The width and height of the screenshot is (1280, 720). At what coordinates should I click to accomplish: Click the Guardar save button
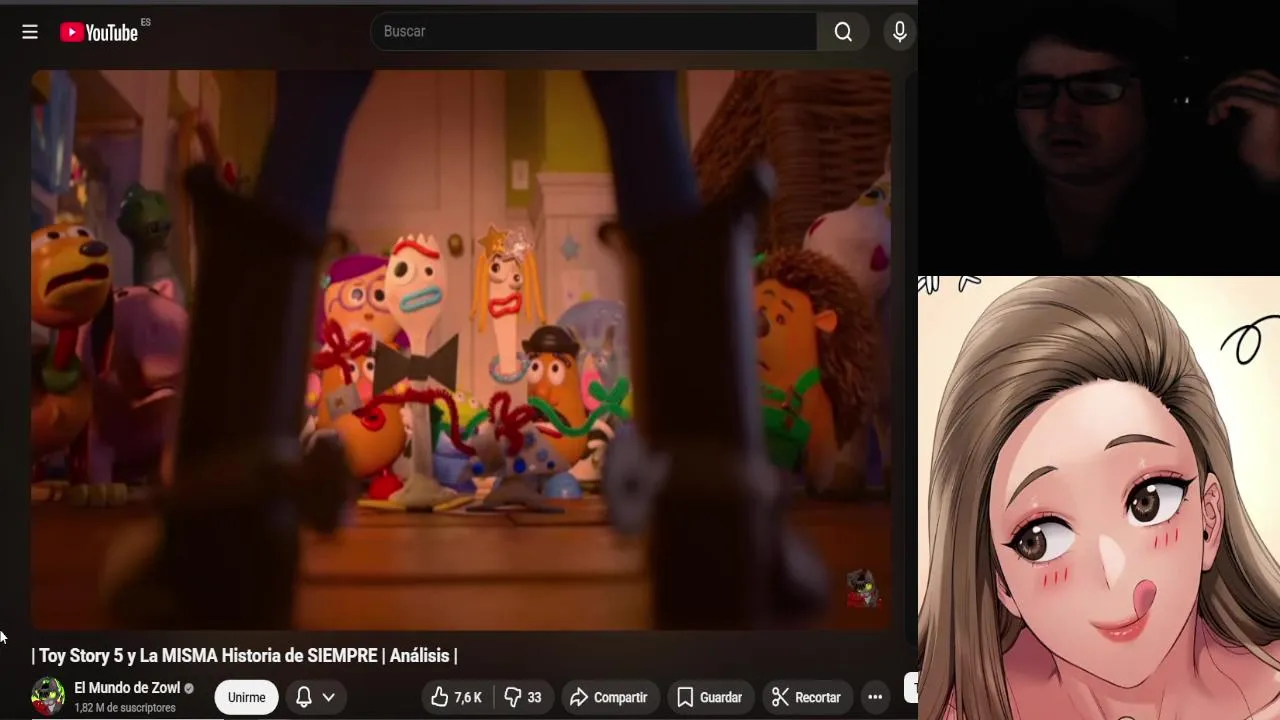click(709, 697)
